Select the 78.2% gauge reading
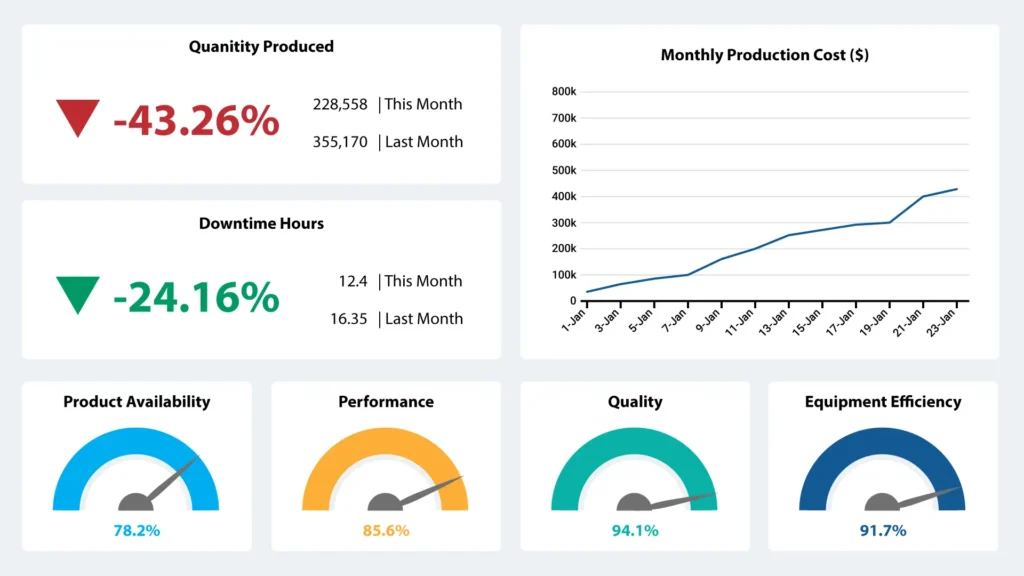This screenshot has height=576, width=1024. [x=136, y=531]
